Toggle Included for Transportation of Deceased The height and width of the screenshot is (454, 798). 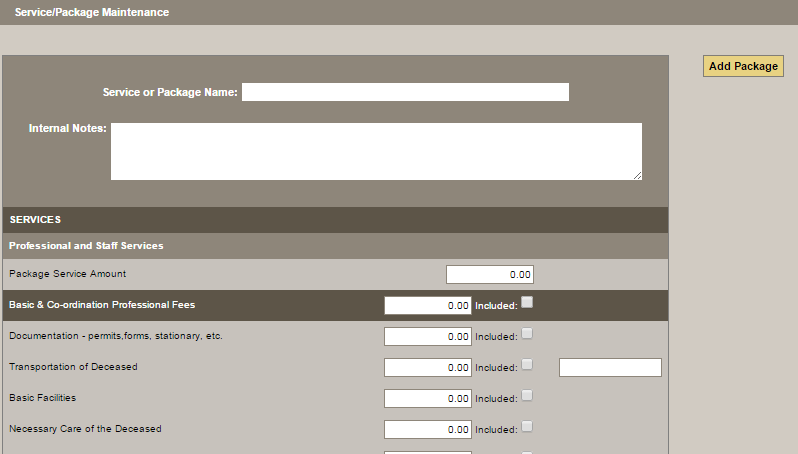527,364
